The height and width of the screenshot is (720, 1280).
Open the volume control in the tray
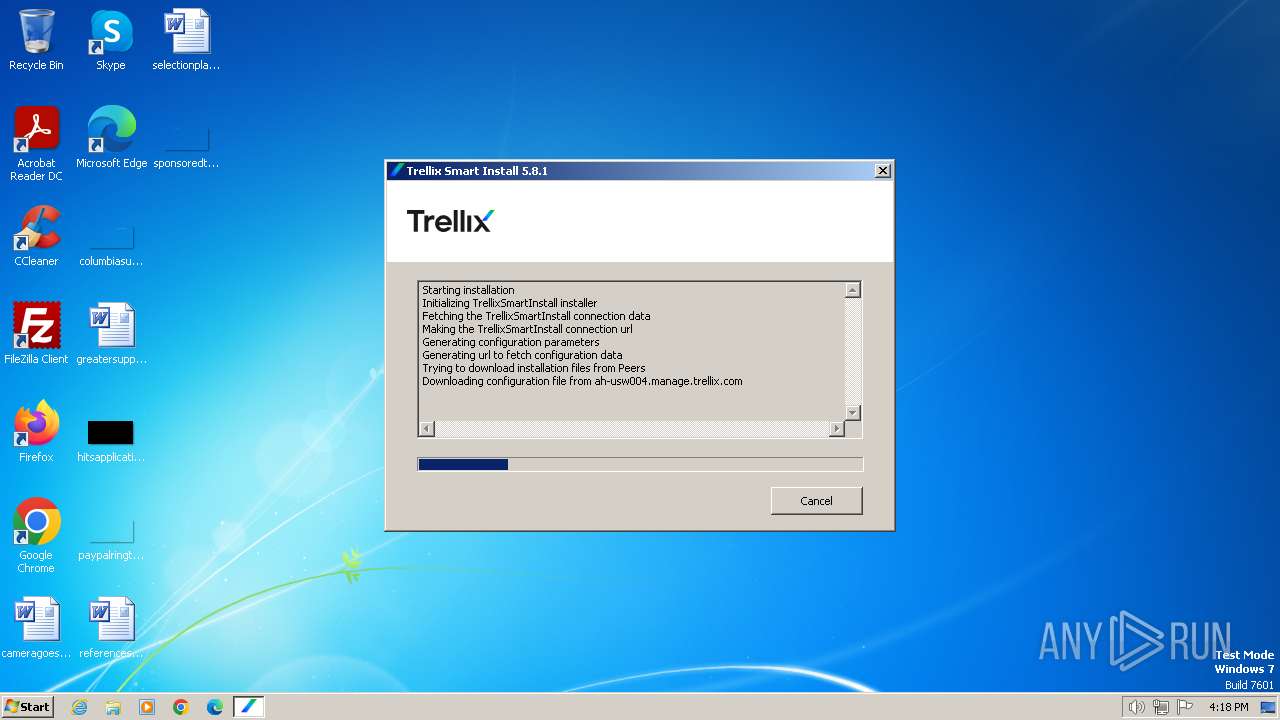point(1136,707)
